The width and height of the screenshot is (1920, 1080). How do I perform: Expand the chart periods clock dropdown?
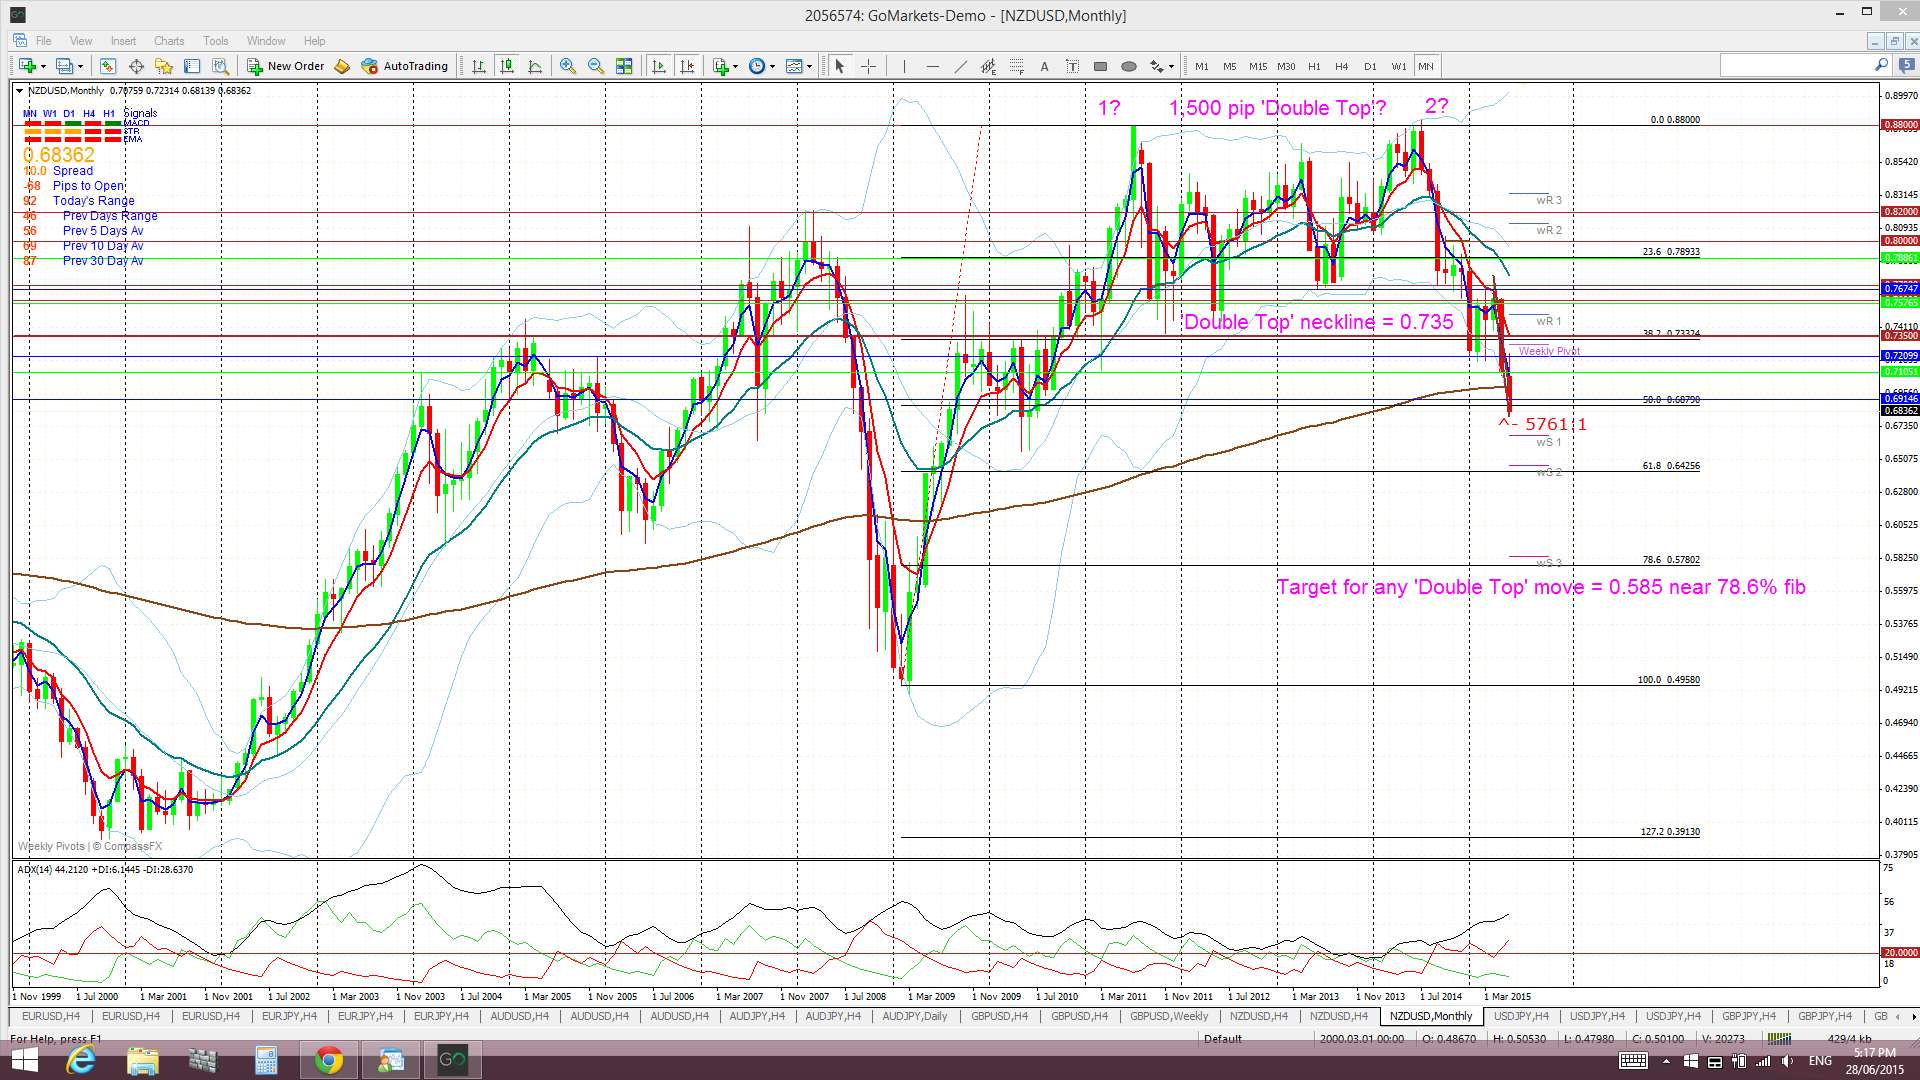coord(771,66)
